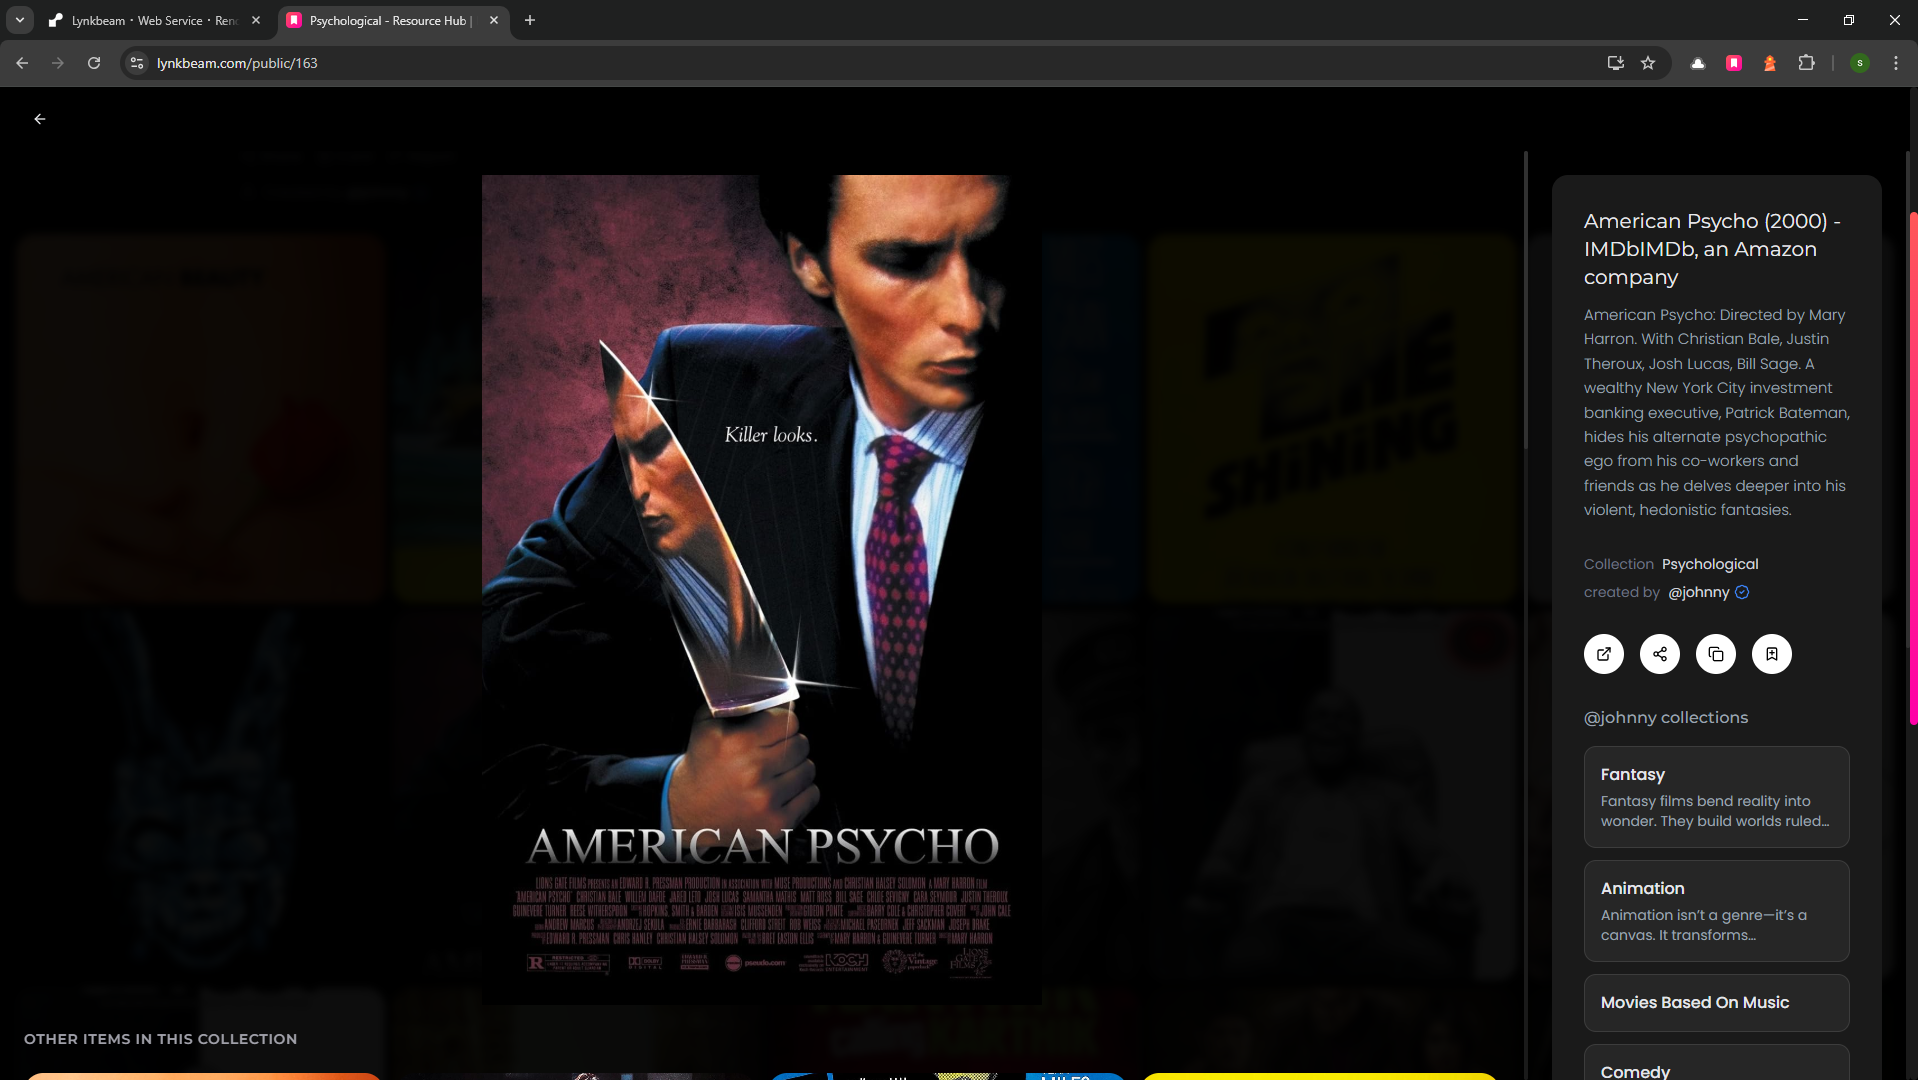Open site information icon in address bar
Screen dimensions: 1918x1080
(x=137, y=63)
